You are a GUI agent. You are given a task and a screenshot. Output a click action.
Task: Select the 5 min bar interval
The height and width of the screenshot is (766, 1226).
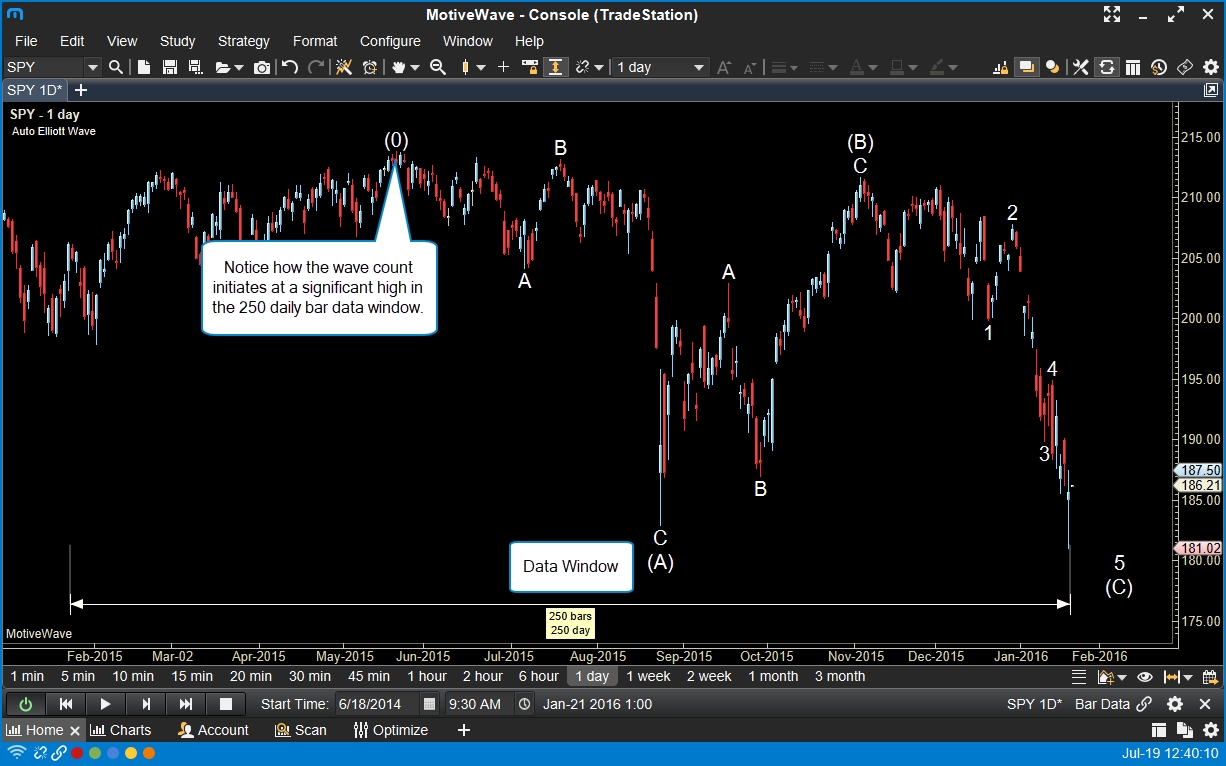click(x=78, y=676)
